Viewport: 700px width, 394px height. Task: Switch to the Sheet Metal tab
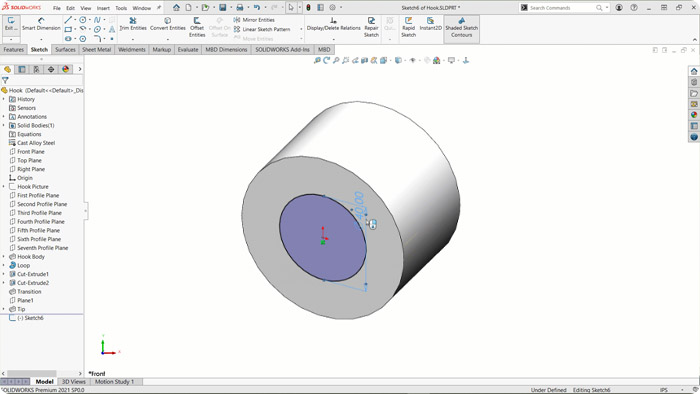point(96,50)
